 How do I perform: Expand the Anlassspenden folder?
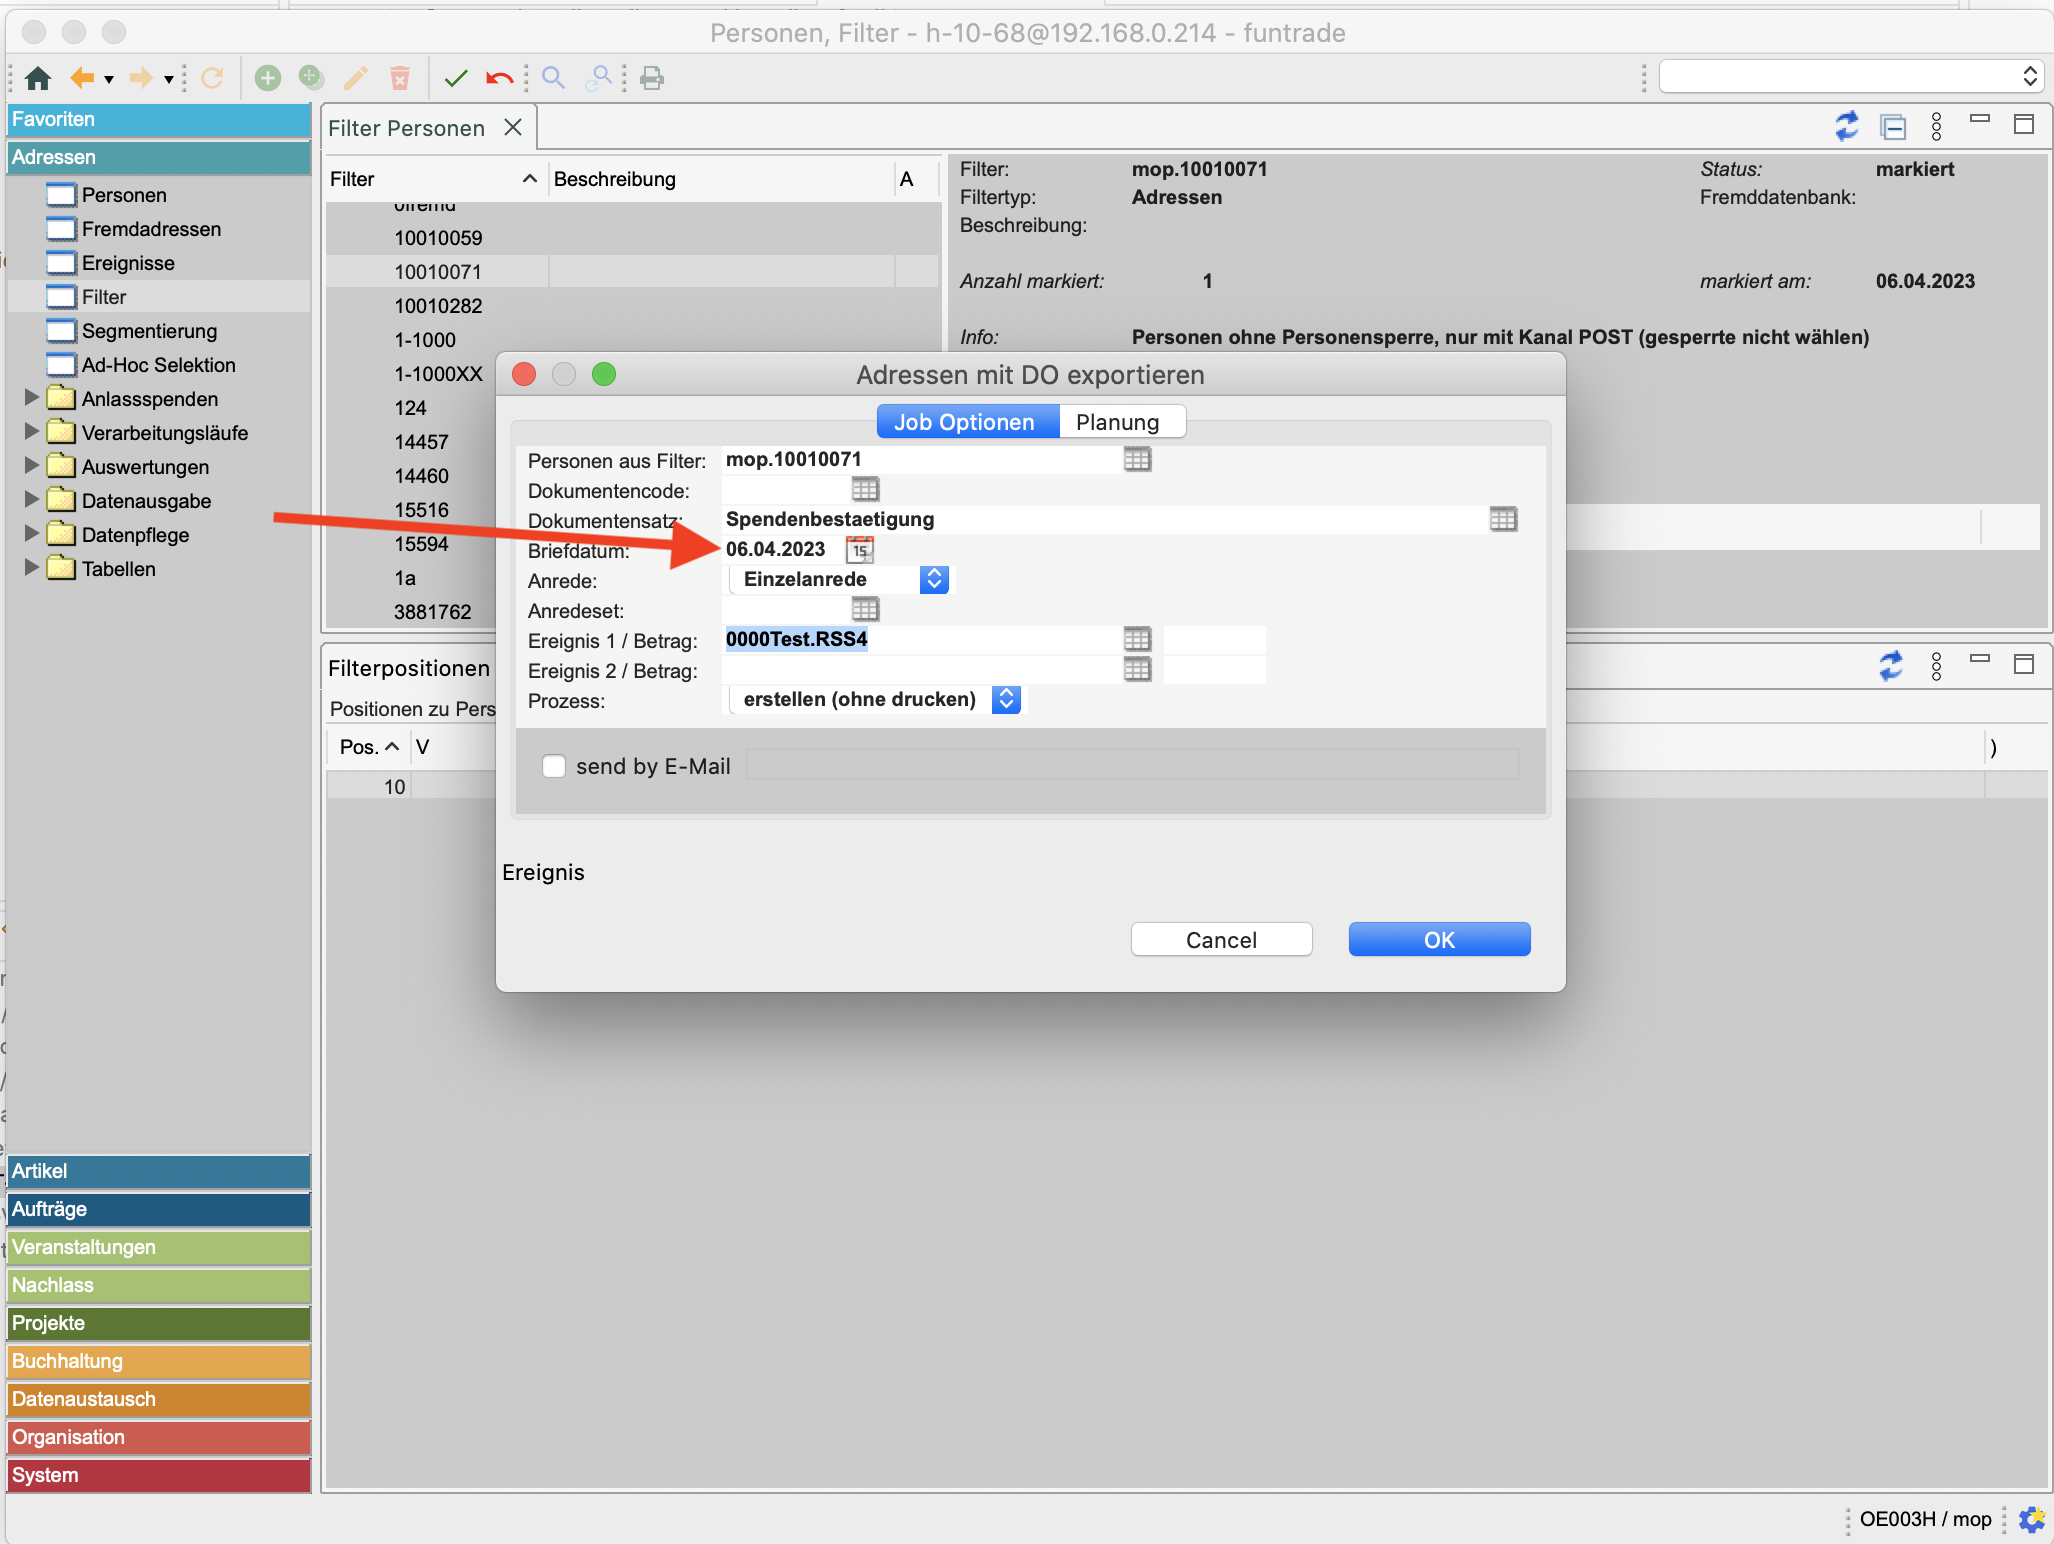(31, 398)
